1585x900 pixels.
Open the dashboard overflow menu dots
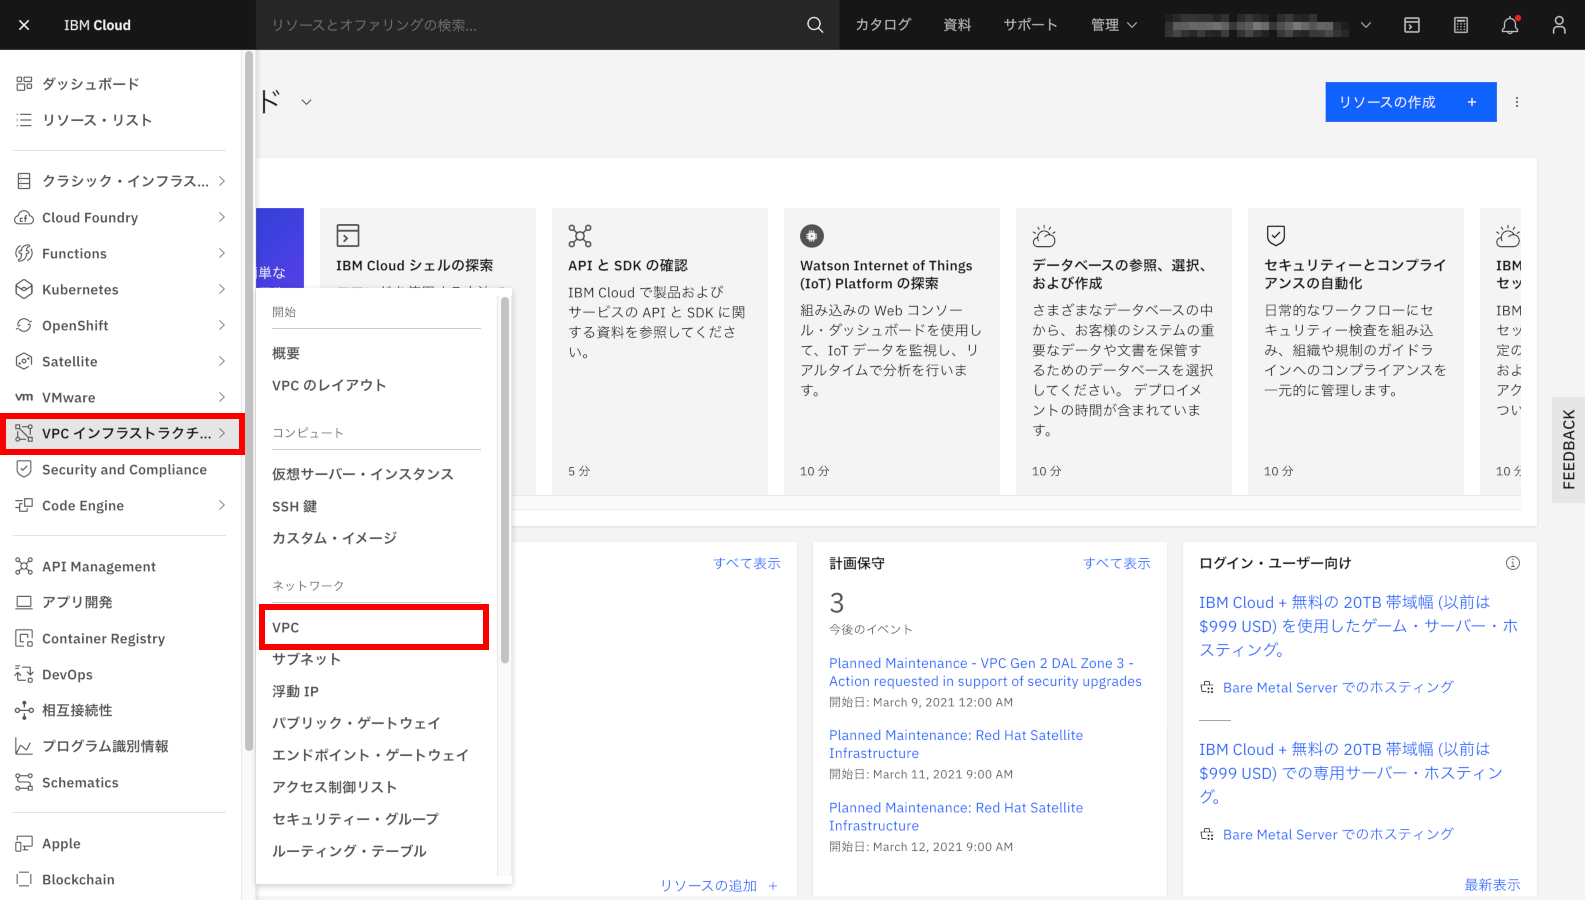(1517, 102)
